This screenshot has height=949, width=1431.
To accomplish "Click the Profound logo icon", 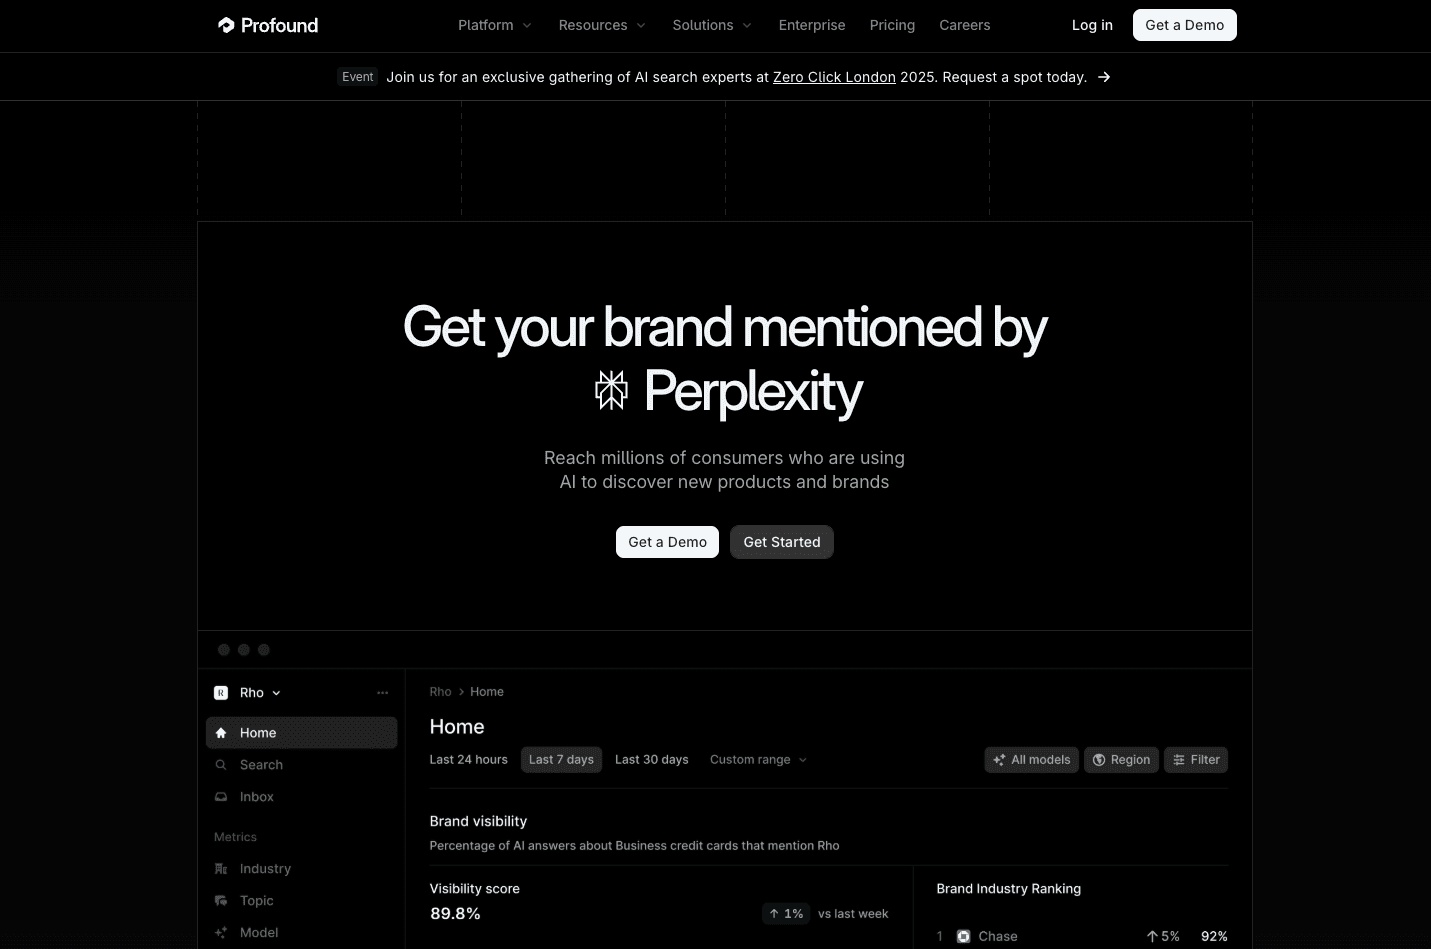I will (226, 25).
